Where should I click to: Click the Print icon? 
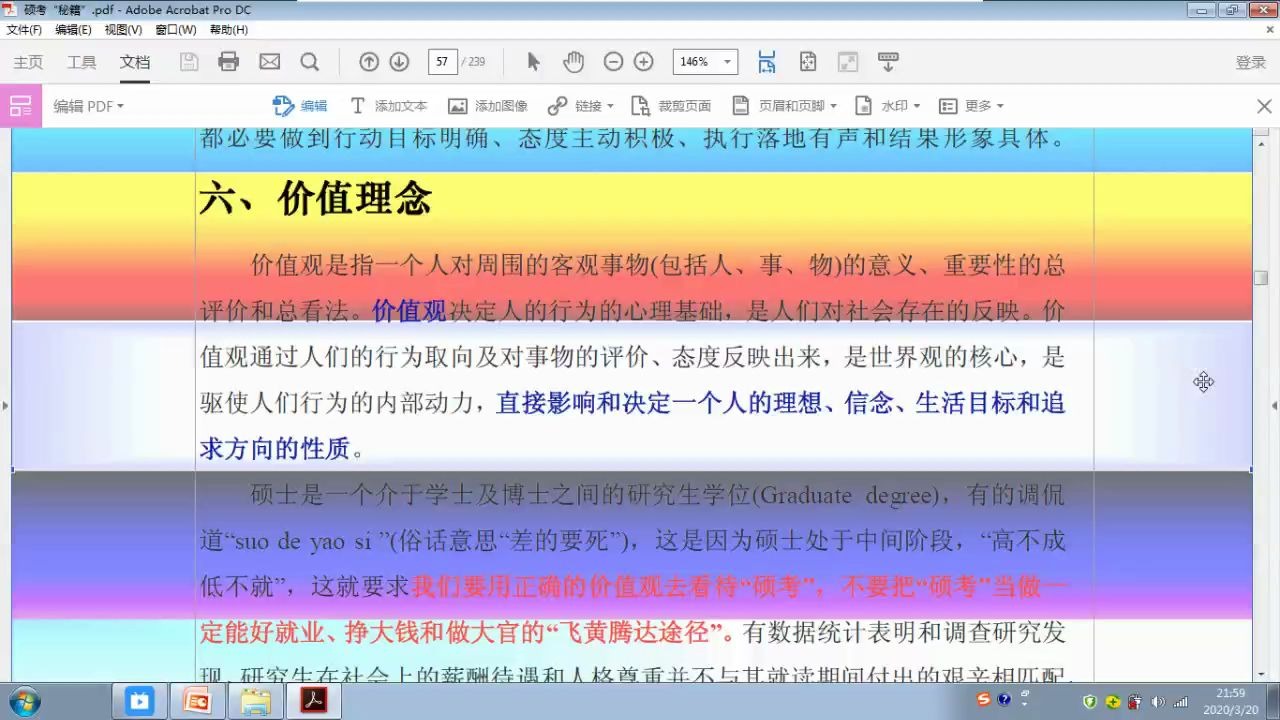[x=228, y=61]
